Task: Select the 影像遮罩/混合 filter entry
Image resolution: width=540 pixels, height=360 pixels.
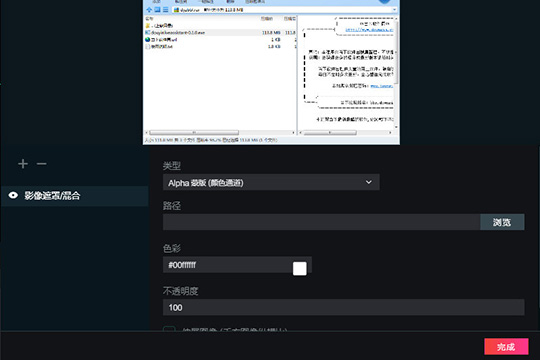Action: pos(75,196)
